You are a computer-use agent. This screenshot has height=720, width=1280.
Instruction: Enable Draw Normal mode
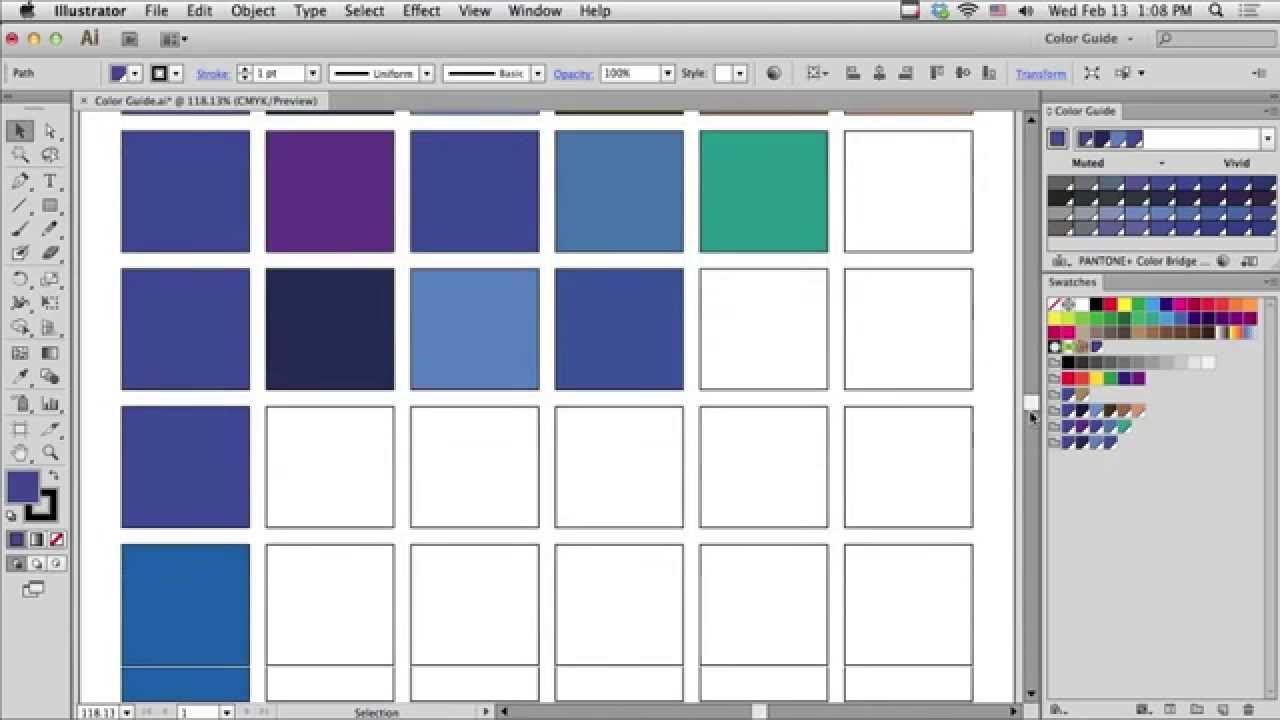17,563
